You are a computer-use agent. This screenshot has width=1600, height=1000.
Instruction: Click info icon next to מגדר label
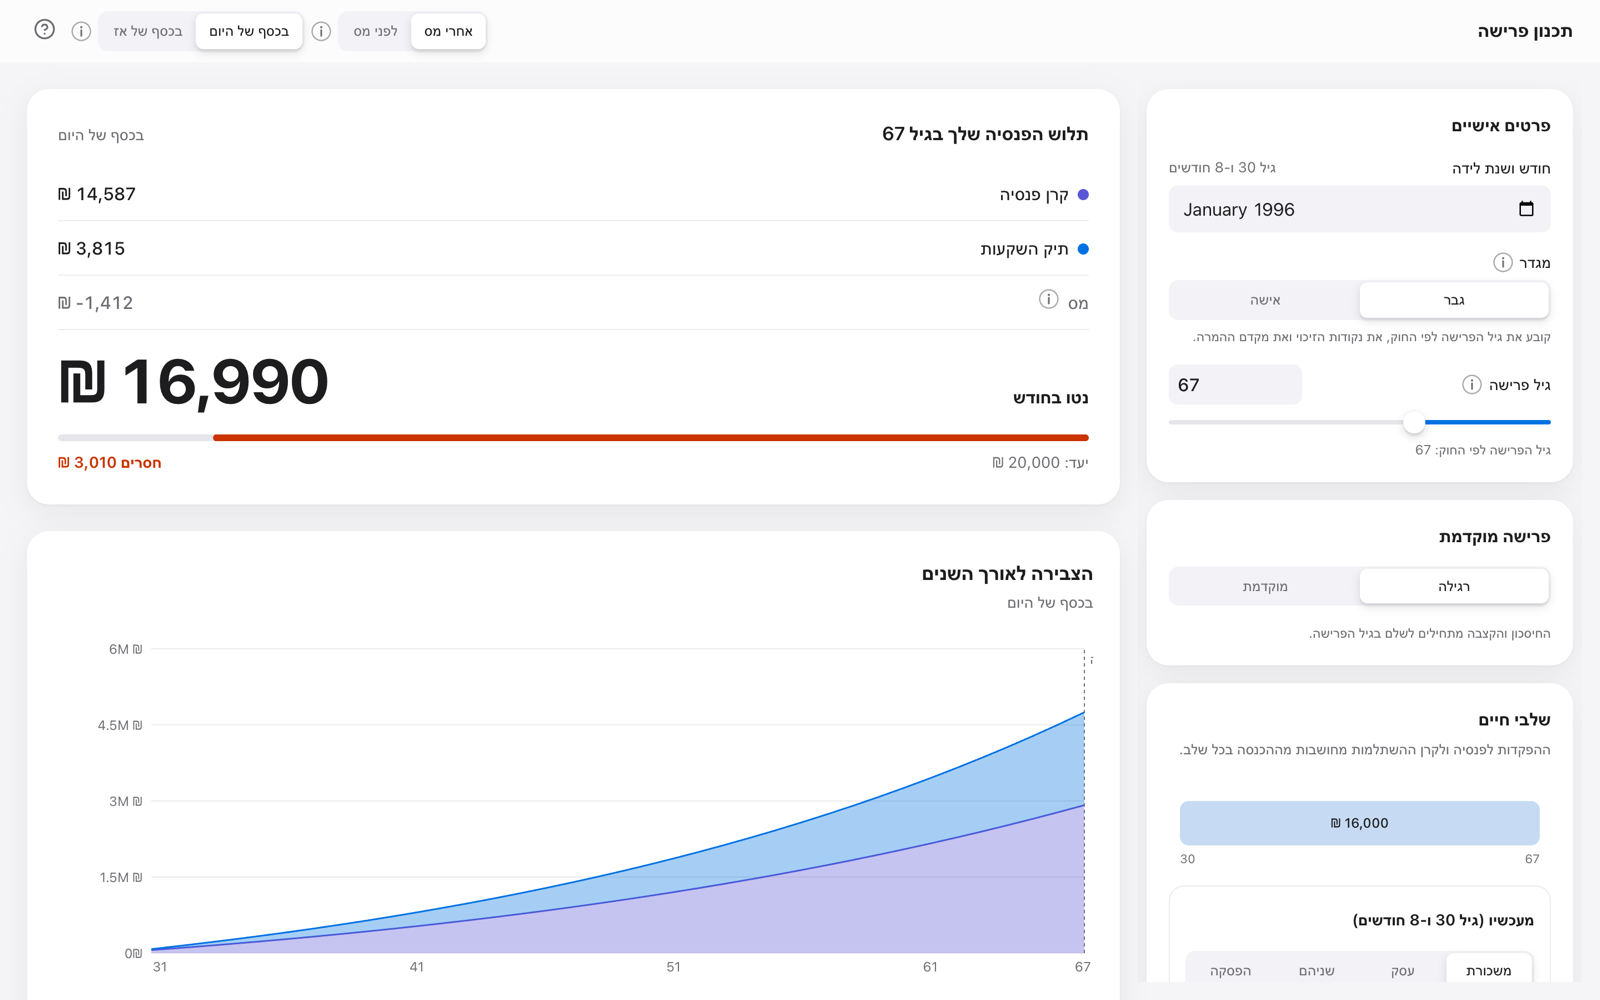(1502, 262)
